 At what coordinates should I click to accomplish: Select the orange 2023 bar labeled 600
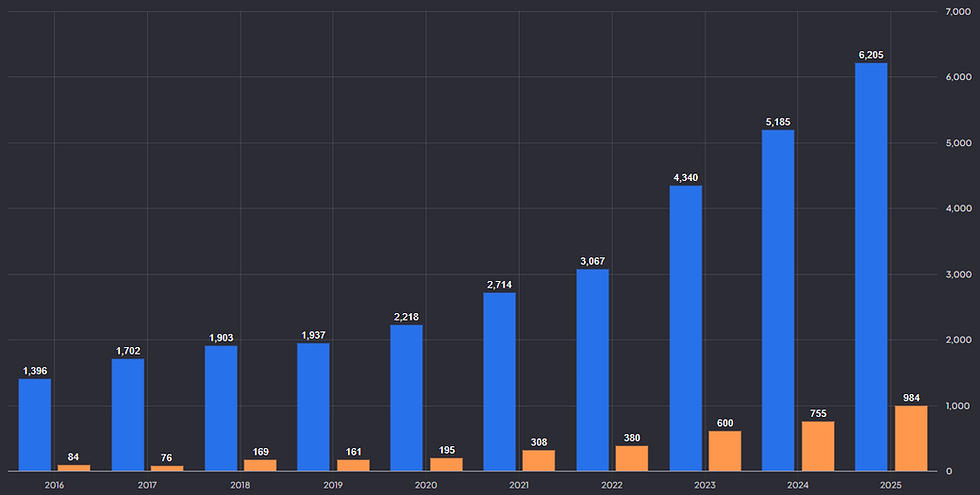[x=725, y=451]
